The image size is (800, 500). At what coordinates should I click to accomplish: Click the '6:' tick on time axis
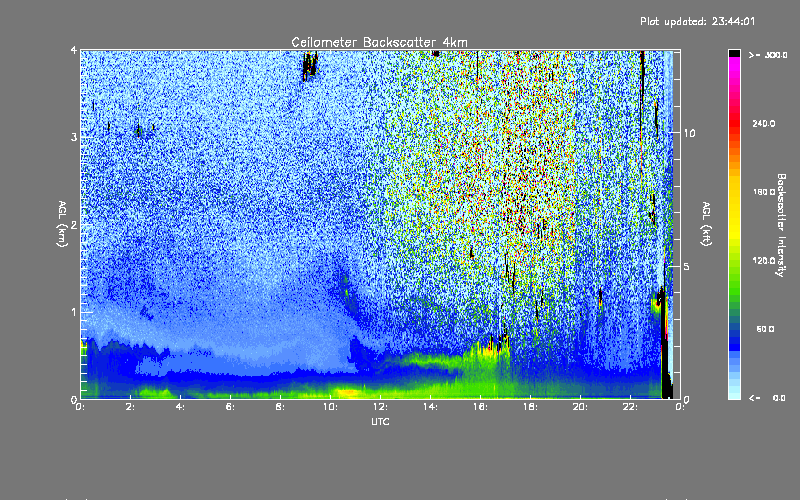pyautogui.click(x=231, y=407)
